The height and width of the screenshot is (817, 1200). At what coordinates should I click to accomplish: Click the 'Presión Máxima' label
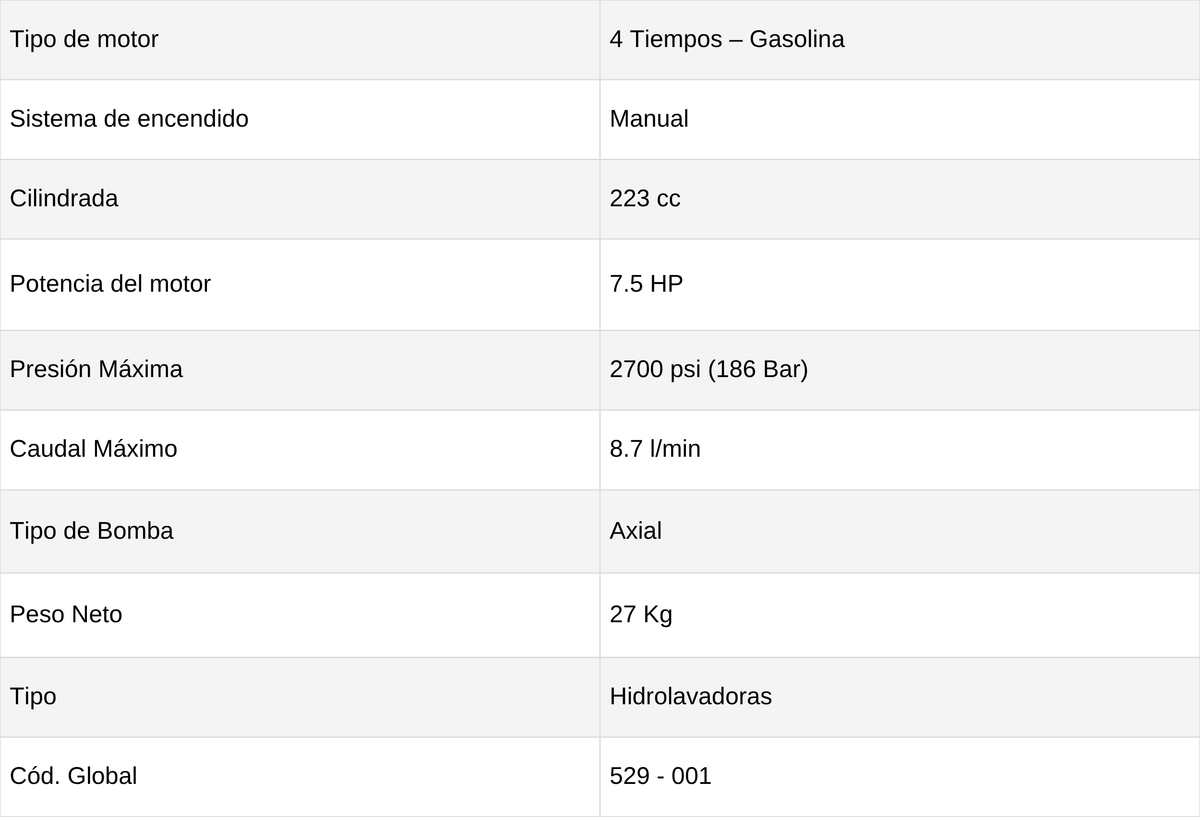pos(96,370)
